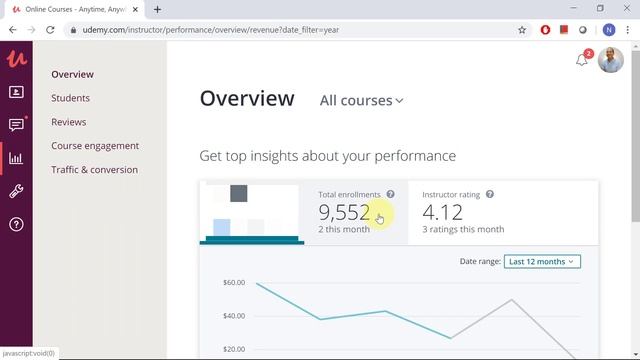Viewport: 640px width, 360px height.
Task: Open the Tools wrench icon in sidebar
Action: tap(16, 191)
